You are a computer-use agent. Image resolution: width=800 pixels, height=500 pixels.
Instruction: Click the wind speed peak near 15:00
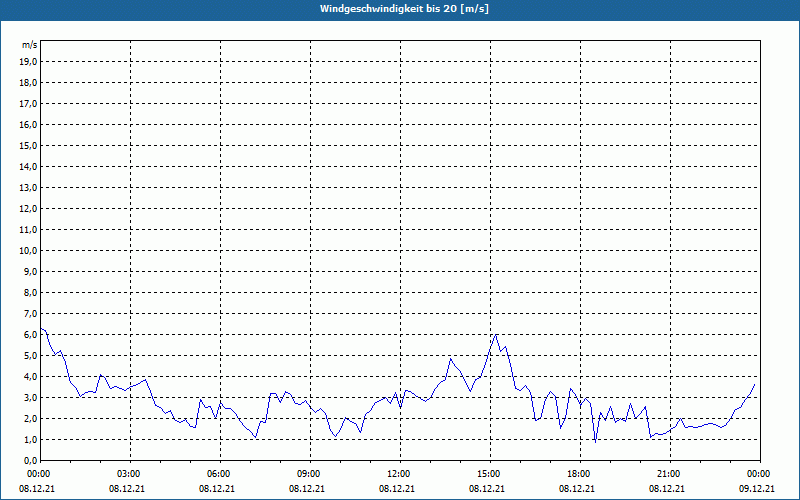[496, 334]
